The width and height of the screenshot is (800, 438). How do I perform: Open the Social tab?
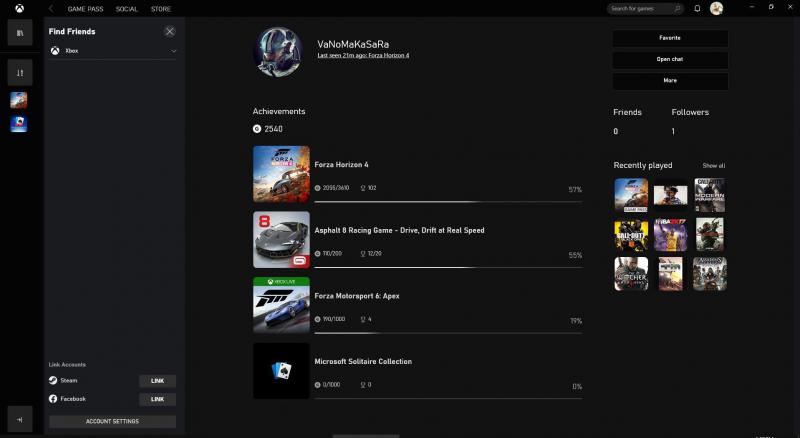[127, 8]
